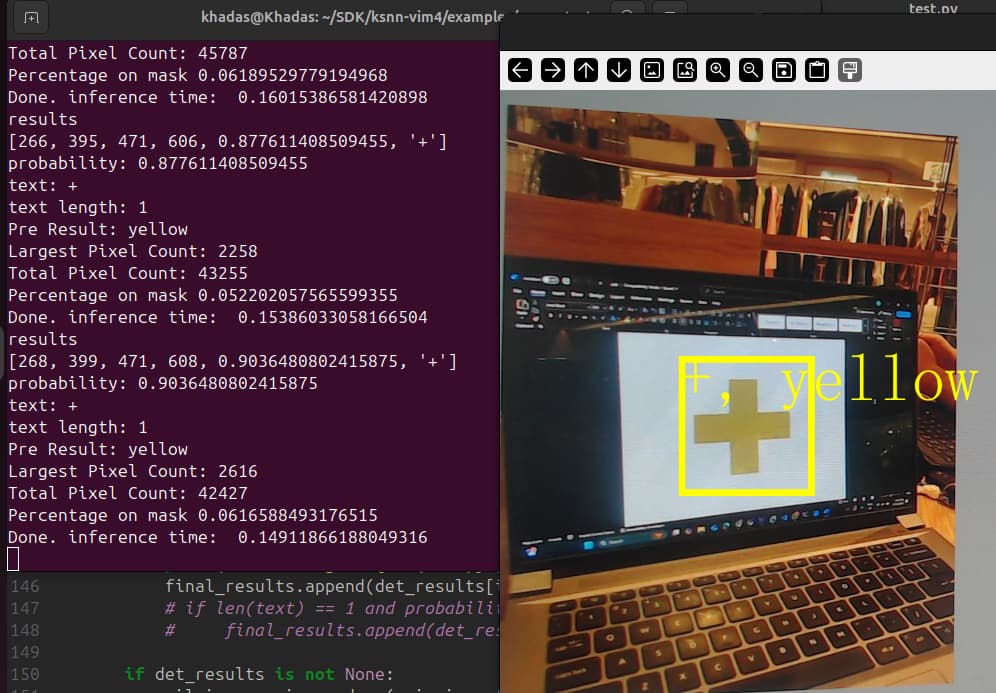Click line number 149 in the editor gutter
Screen dimensions: 996x693
[25, 652]
